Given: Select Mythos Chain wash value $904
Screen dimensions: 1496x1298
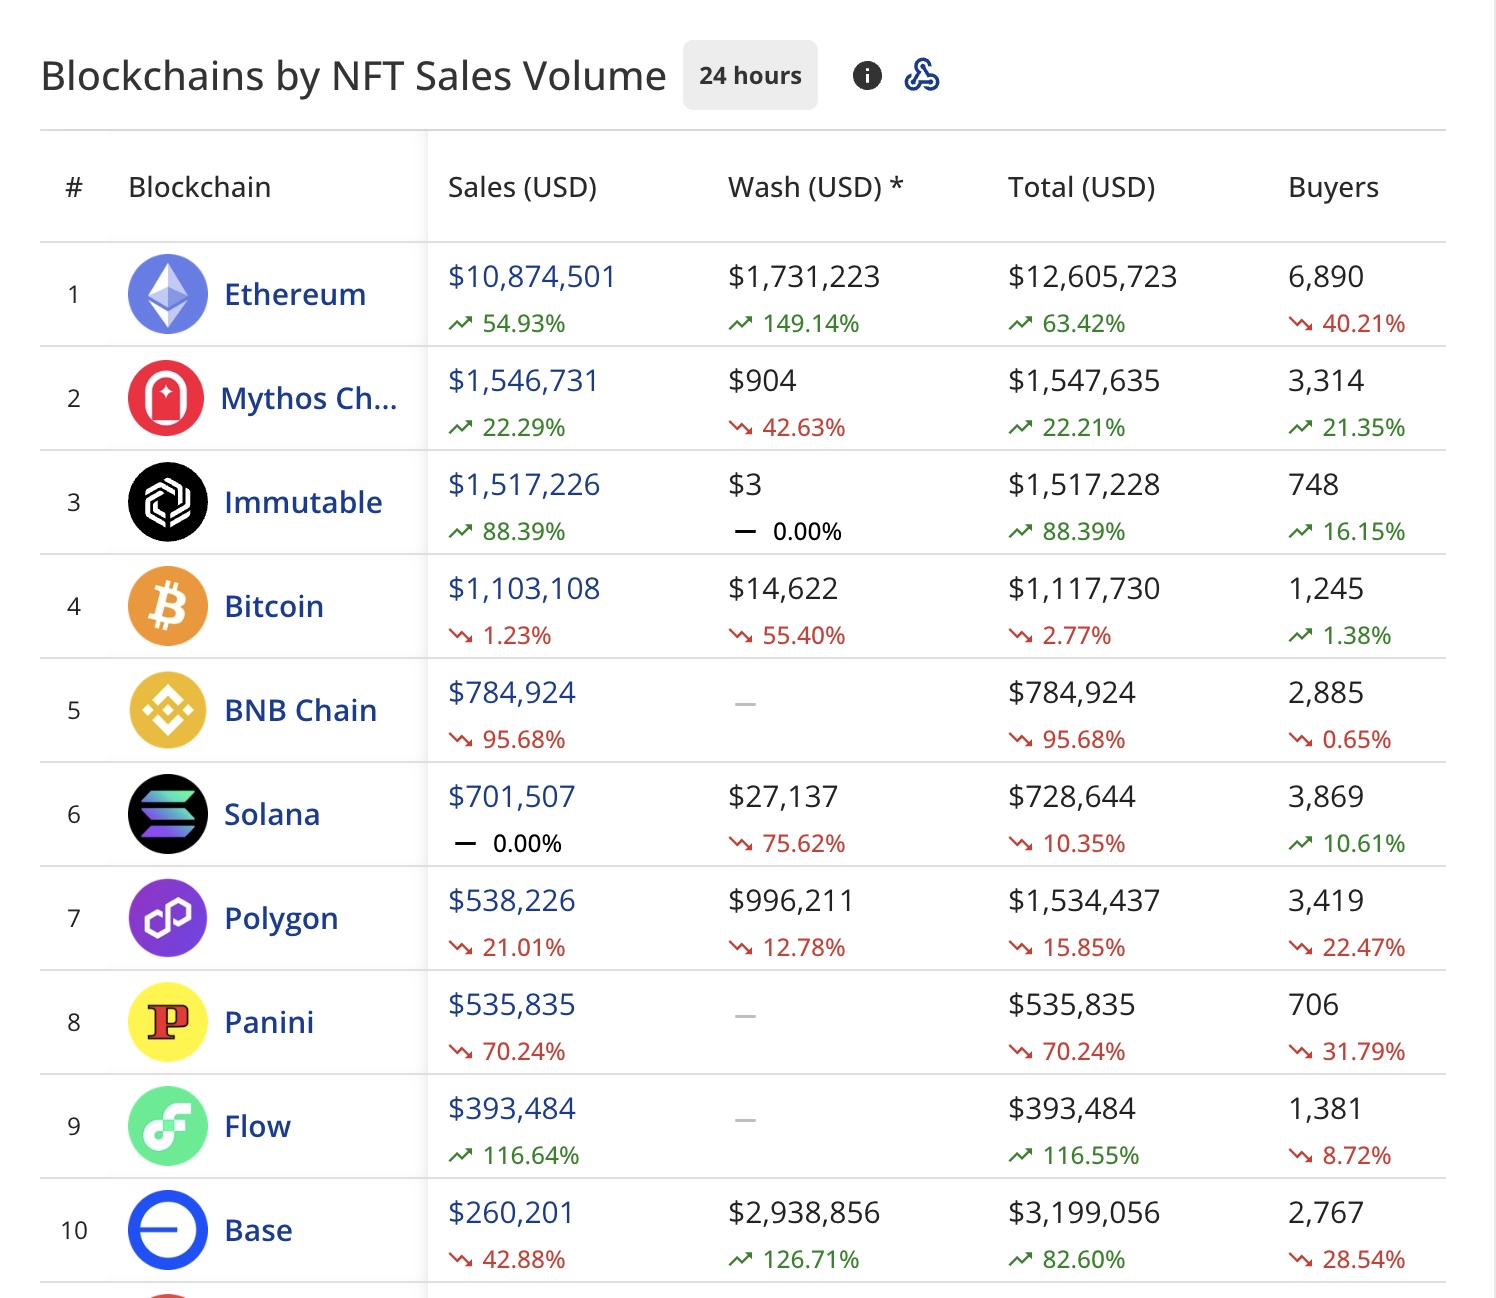Looking at the screenshot, I should [x=762, y=380].
